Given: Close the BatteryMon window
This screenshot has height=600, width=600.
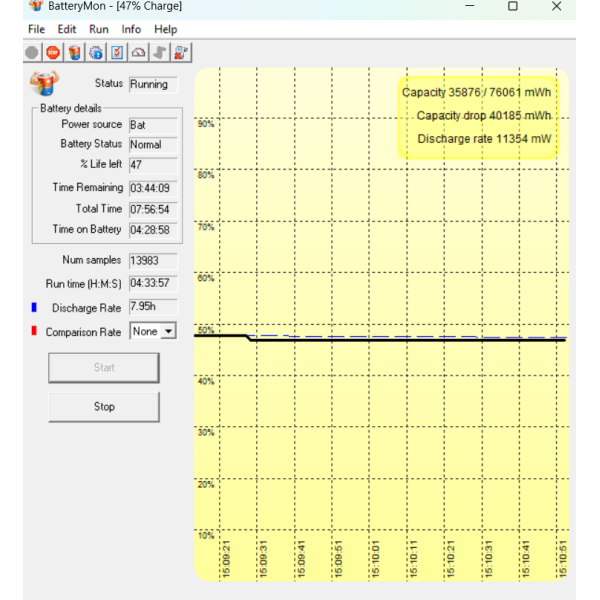Looking at the screenshot, I should click(556, 6).
